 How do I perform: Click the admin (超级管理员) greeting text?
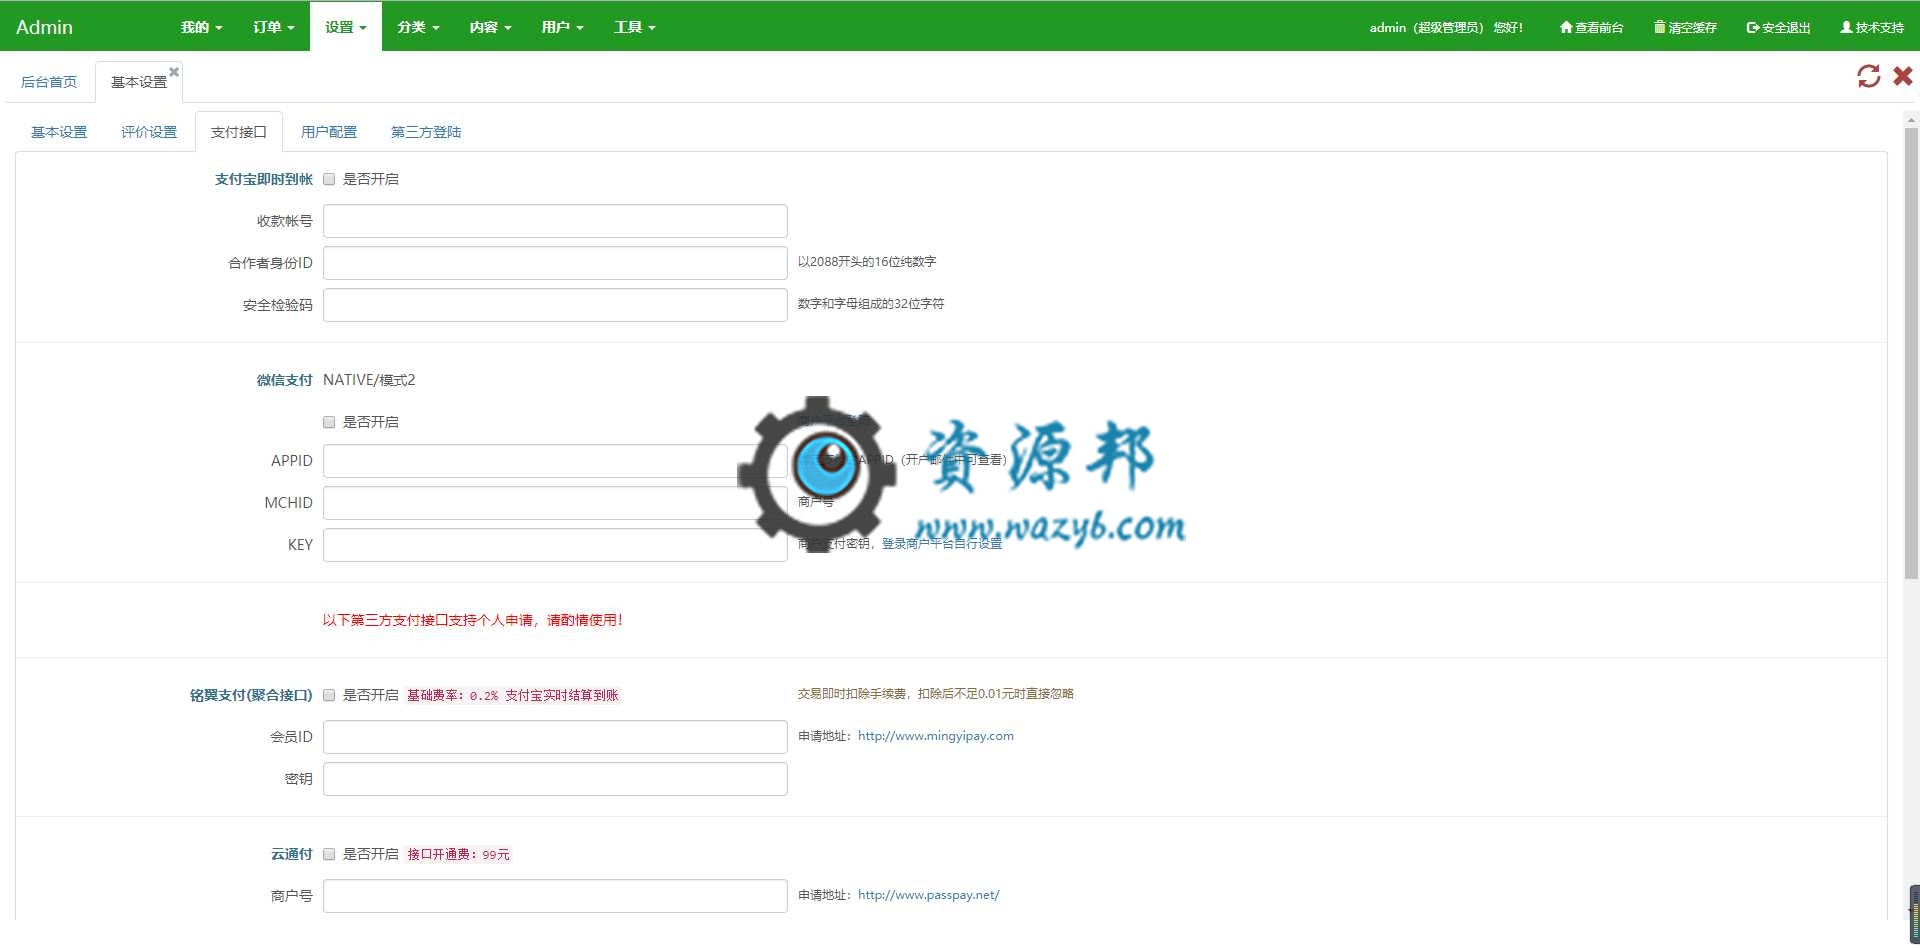tap(1446, 27)
